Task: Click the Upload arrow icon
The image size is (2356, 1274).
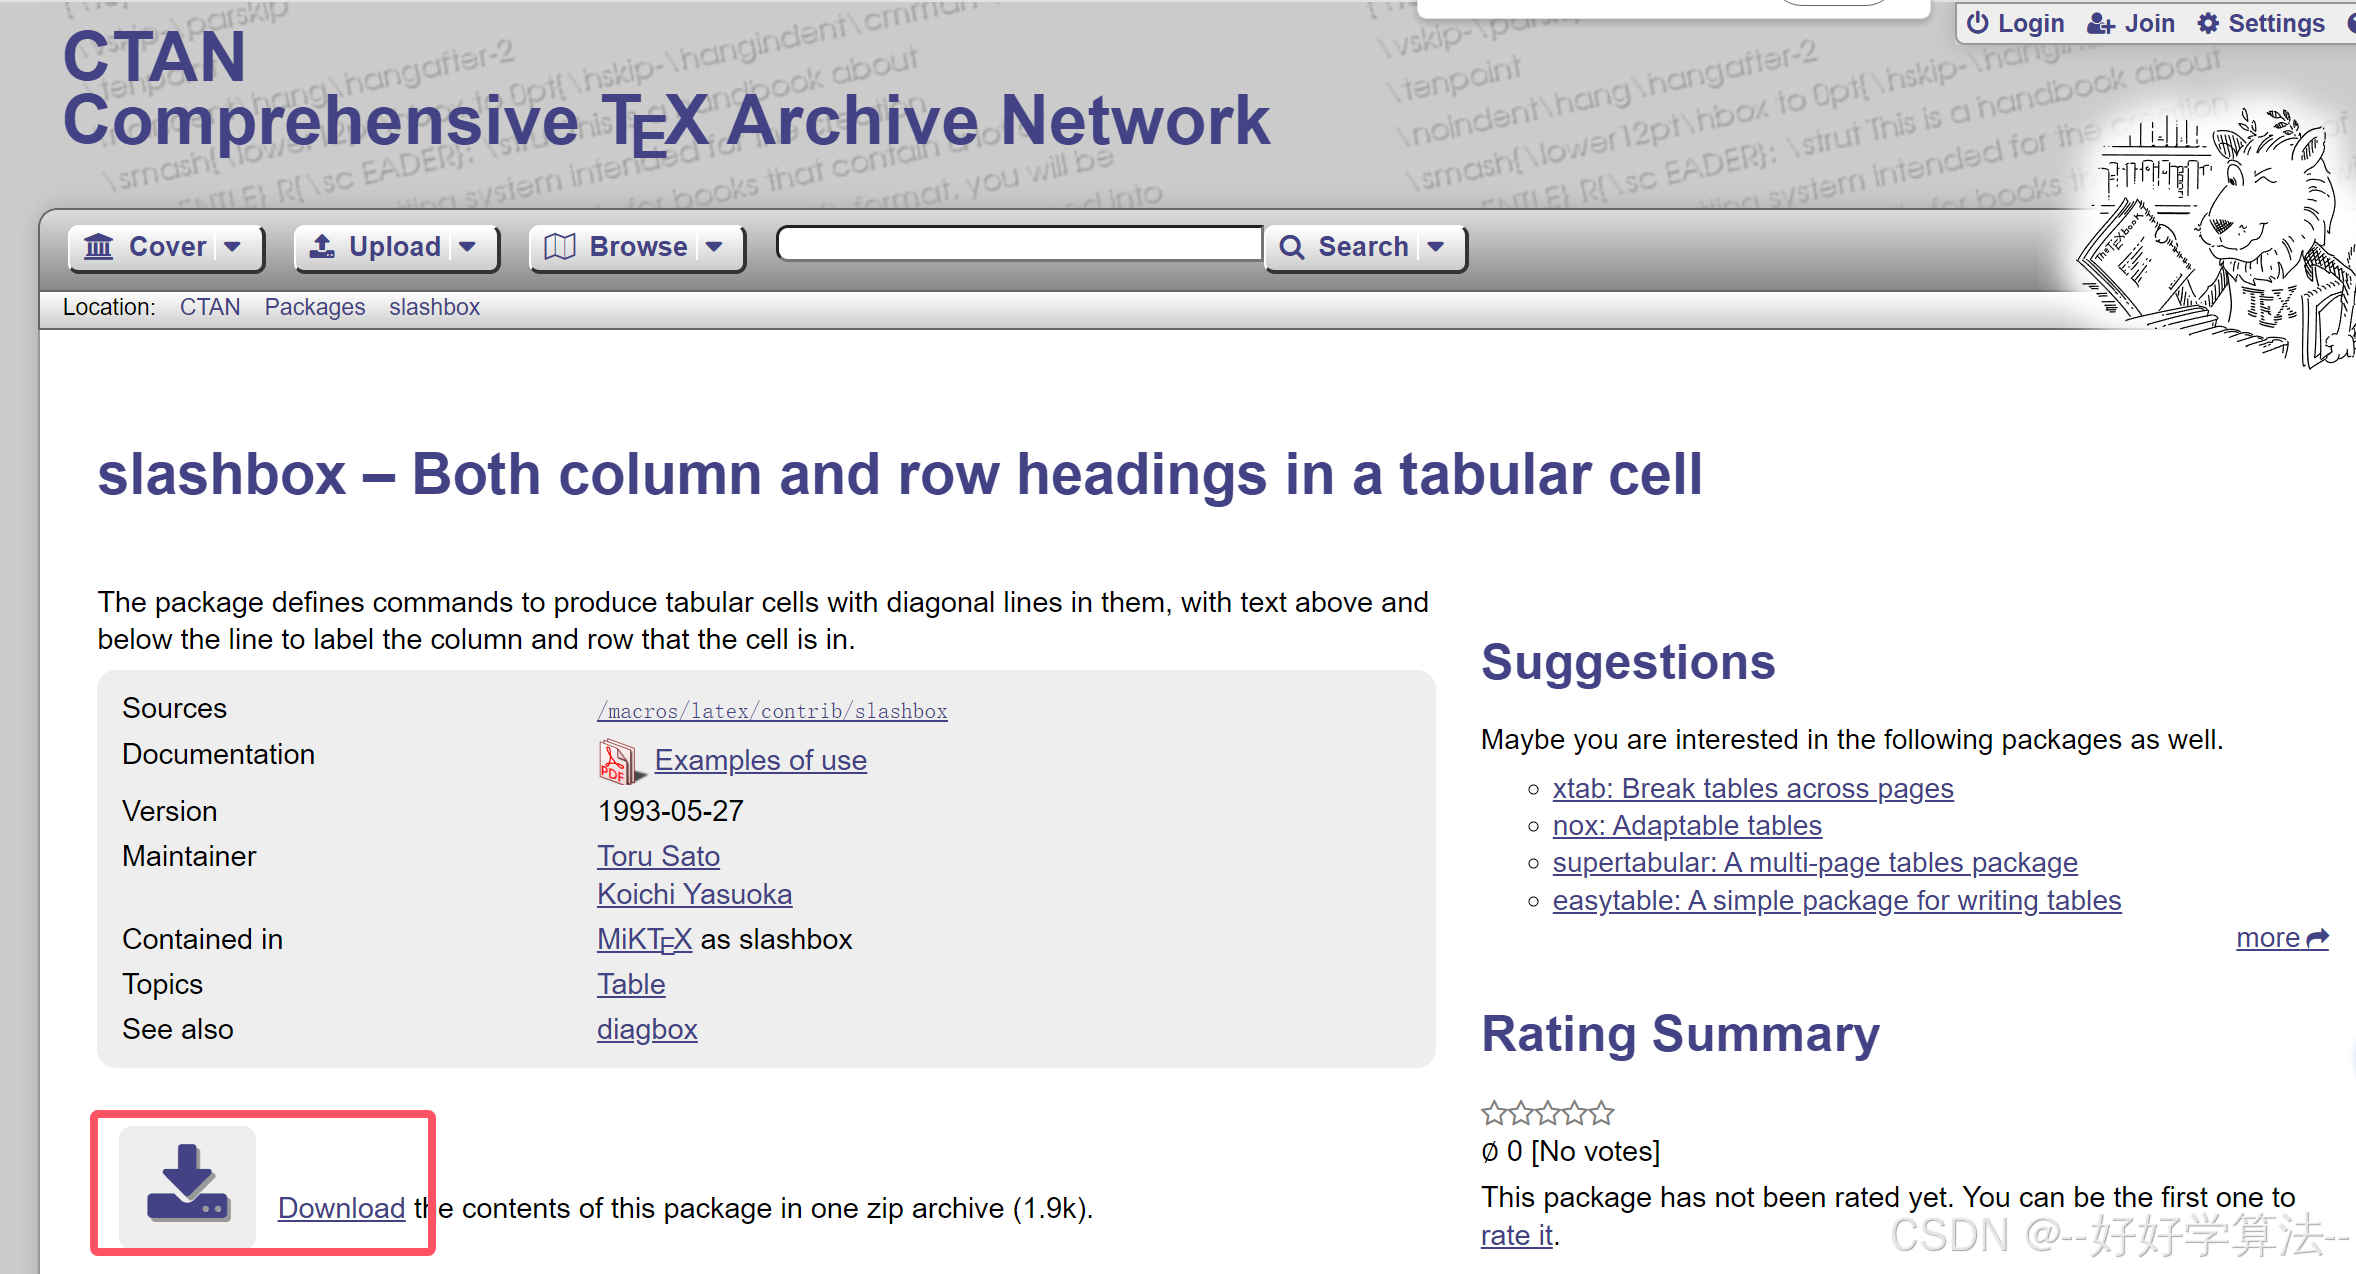Action: (322, 246)
